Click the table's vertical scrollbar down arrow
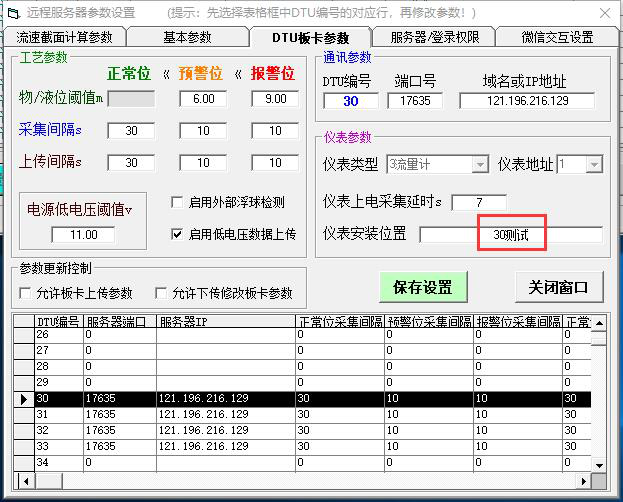This screenshot has height=502, width=623. (x=598, y=465)
